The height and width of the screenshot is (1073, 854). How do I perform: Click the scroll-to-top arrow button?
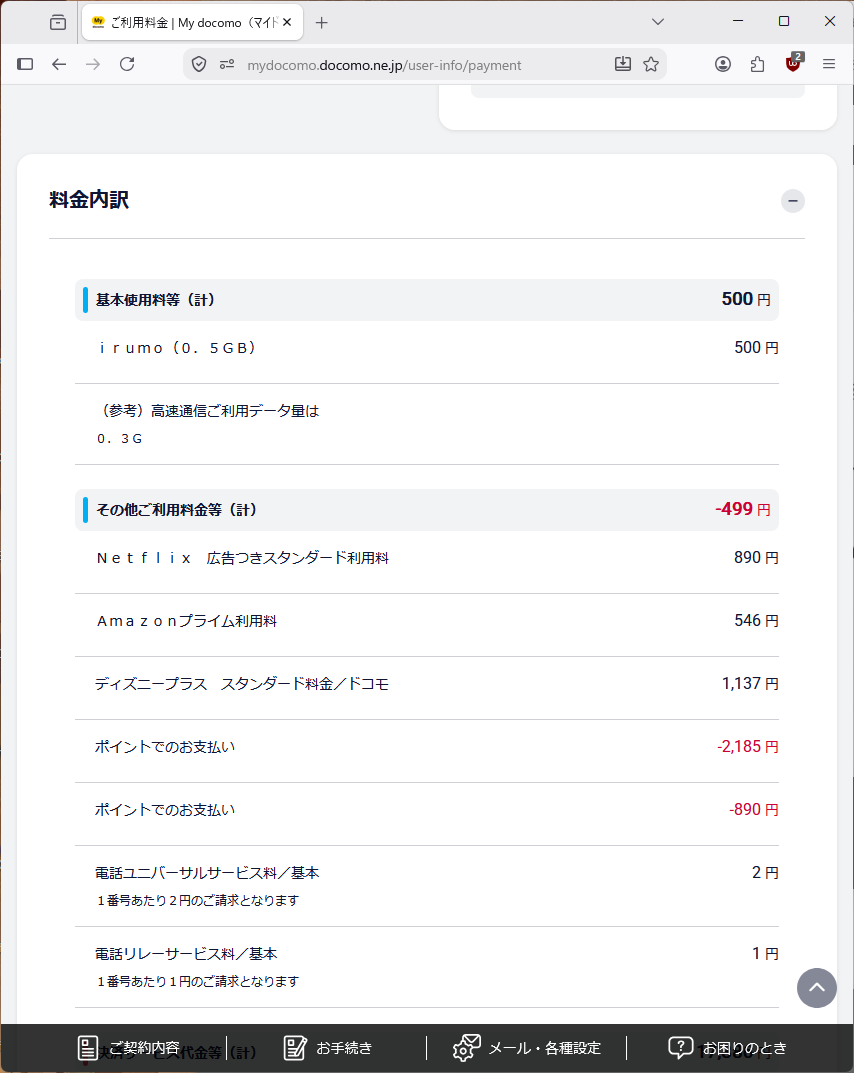coord(816,987)
